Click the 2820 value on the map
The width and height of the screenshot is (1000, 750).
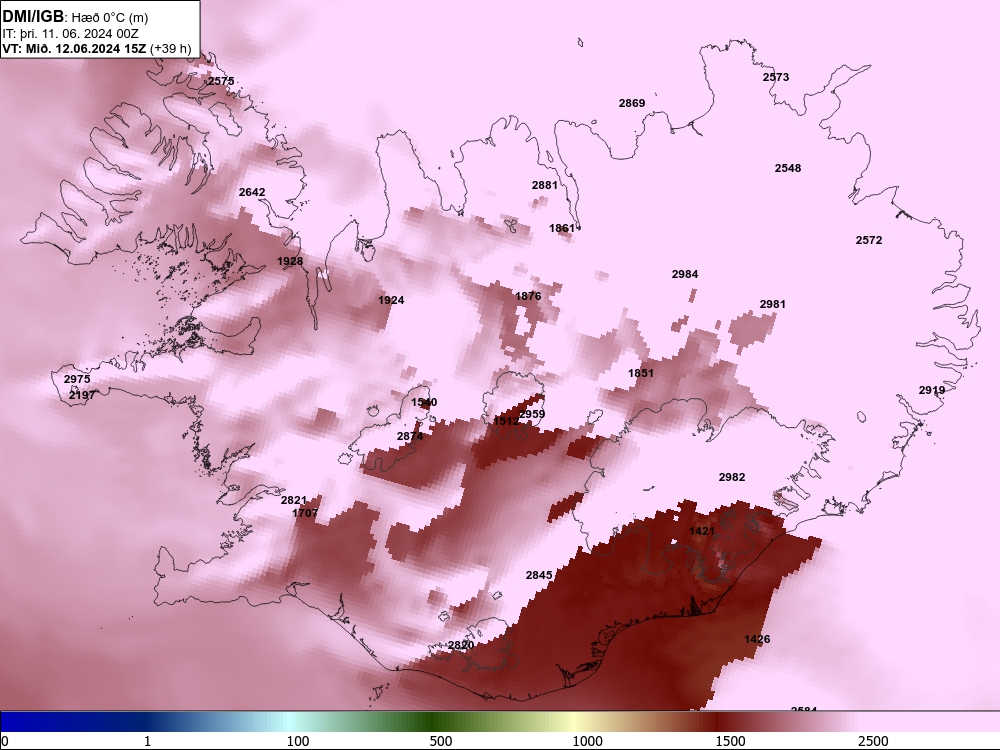coord(460,645)
